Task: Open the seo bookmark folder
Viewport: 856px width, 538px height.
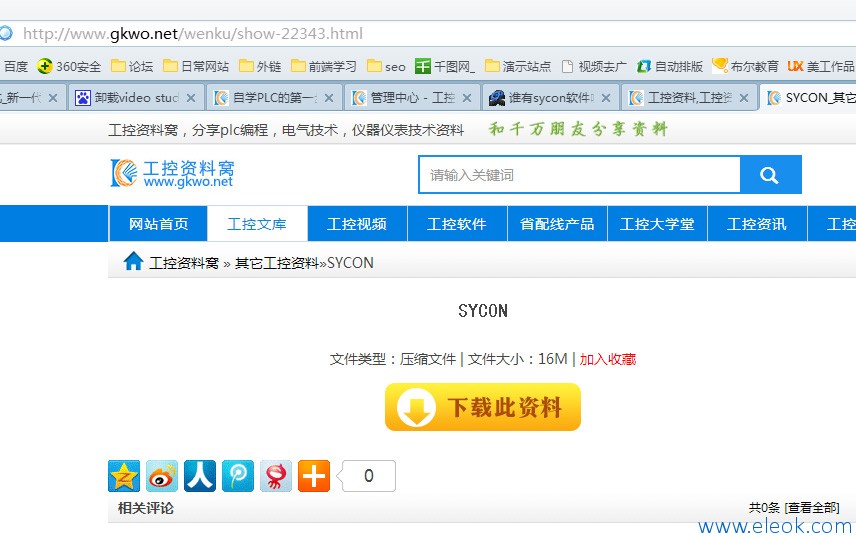Action: click(387, 67)
